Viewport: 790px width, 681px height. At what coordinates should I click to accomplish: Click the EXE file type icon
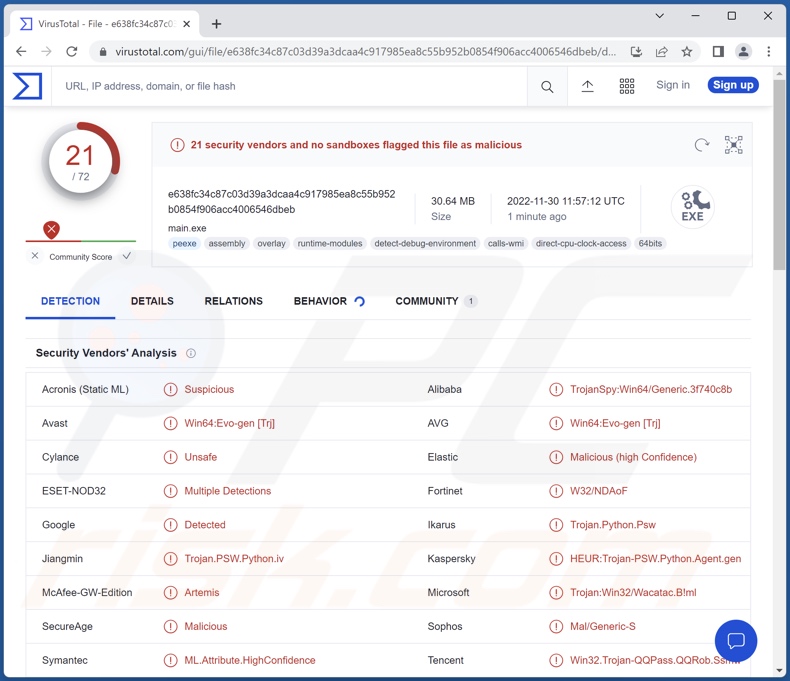[693, 207]
